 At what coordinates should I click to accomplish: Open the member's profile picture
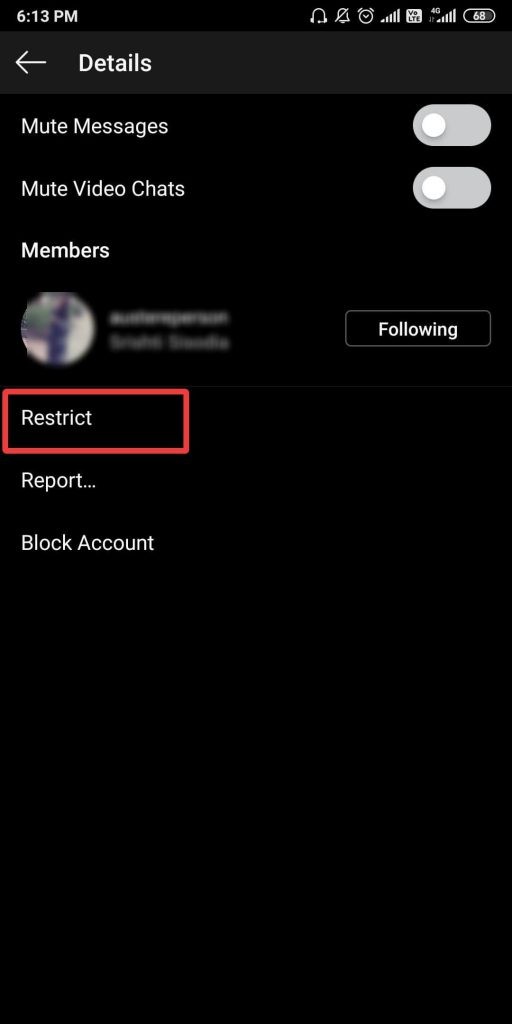pos(58,328)
